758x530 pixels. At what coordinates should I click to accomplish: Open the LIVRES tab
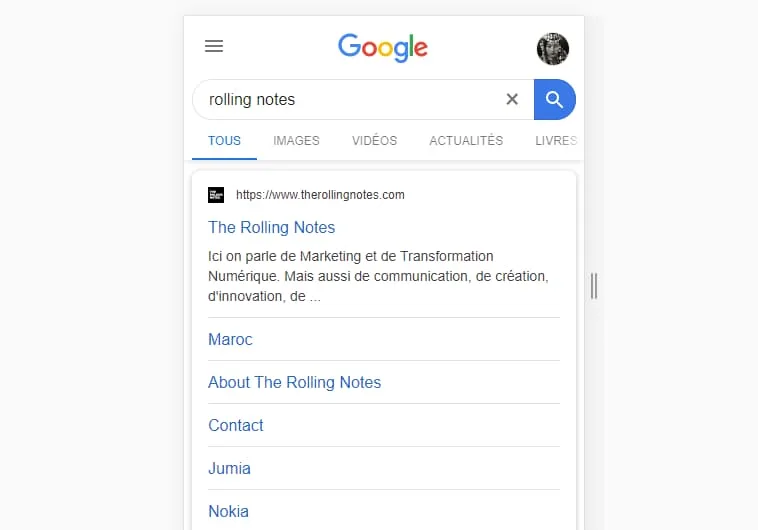556,141
